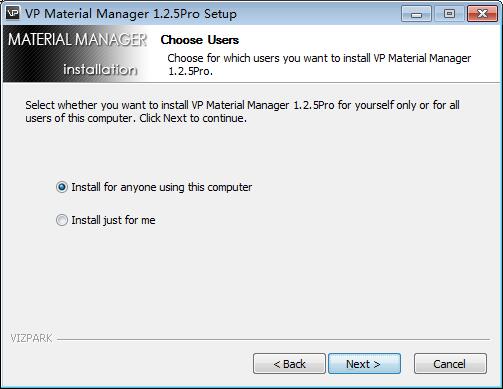Maximize the Setup window
The image size is (503, 389).
449,14
